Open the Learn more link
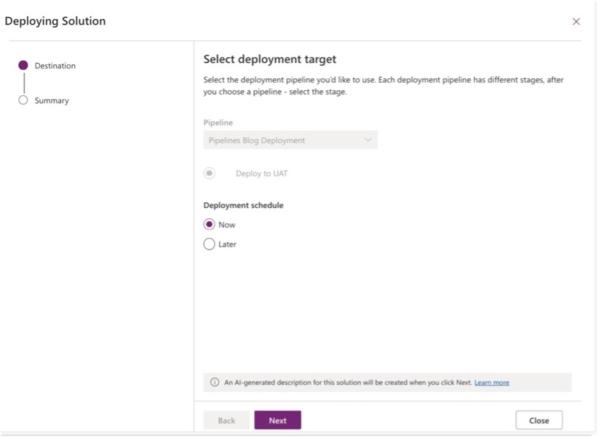 (x=492, y=383)
